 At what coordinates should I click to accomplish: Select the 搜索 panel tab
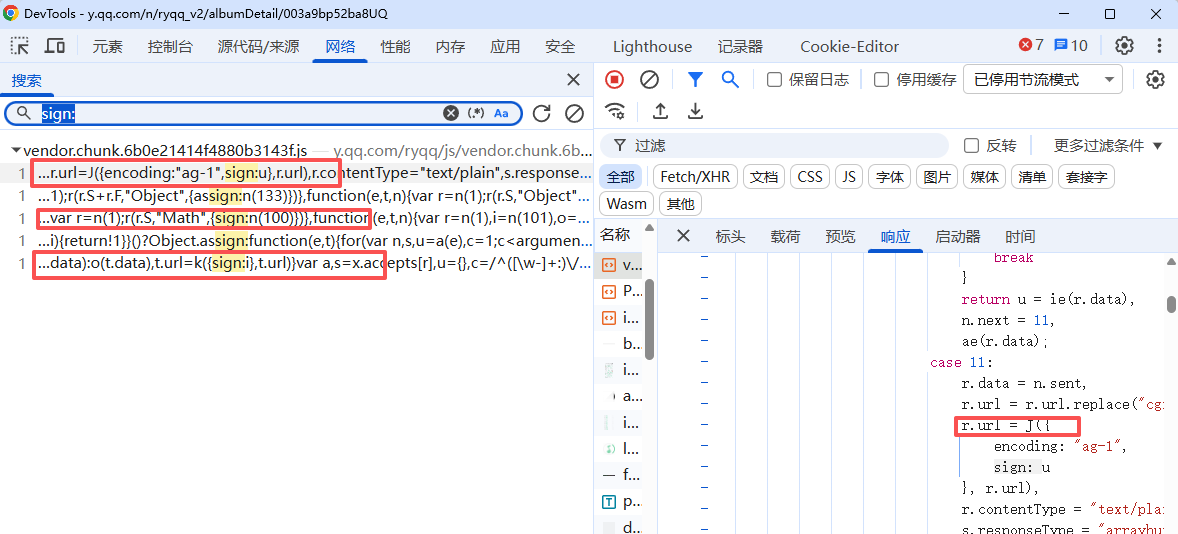(x=26, y=80)
